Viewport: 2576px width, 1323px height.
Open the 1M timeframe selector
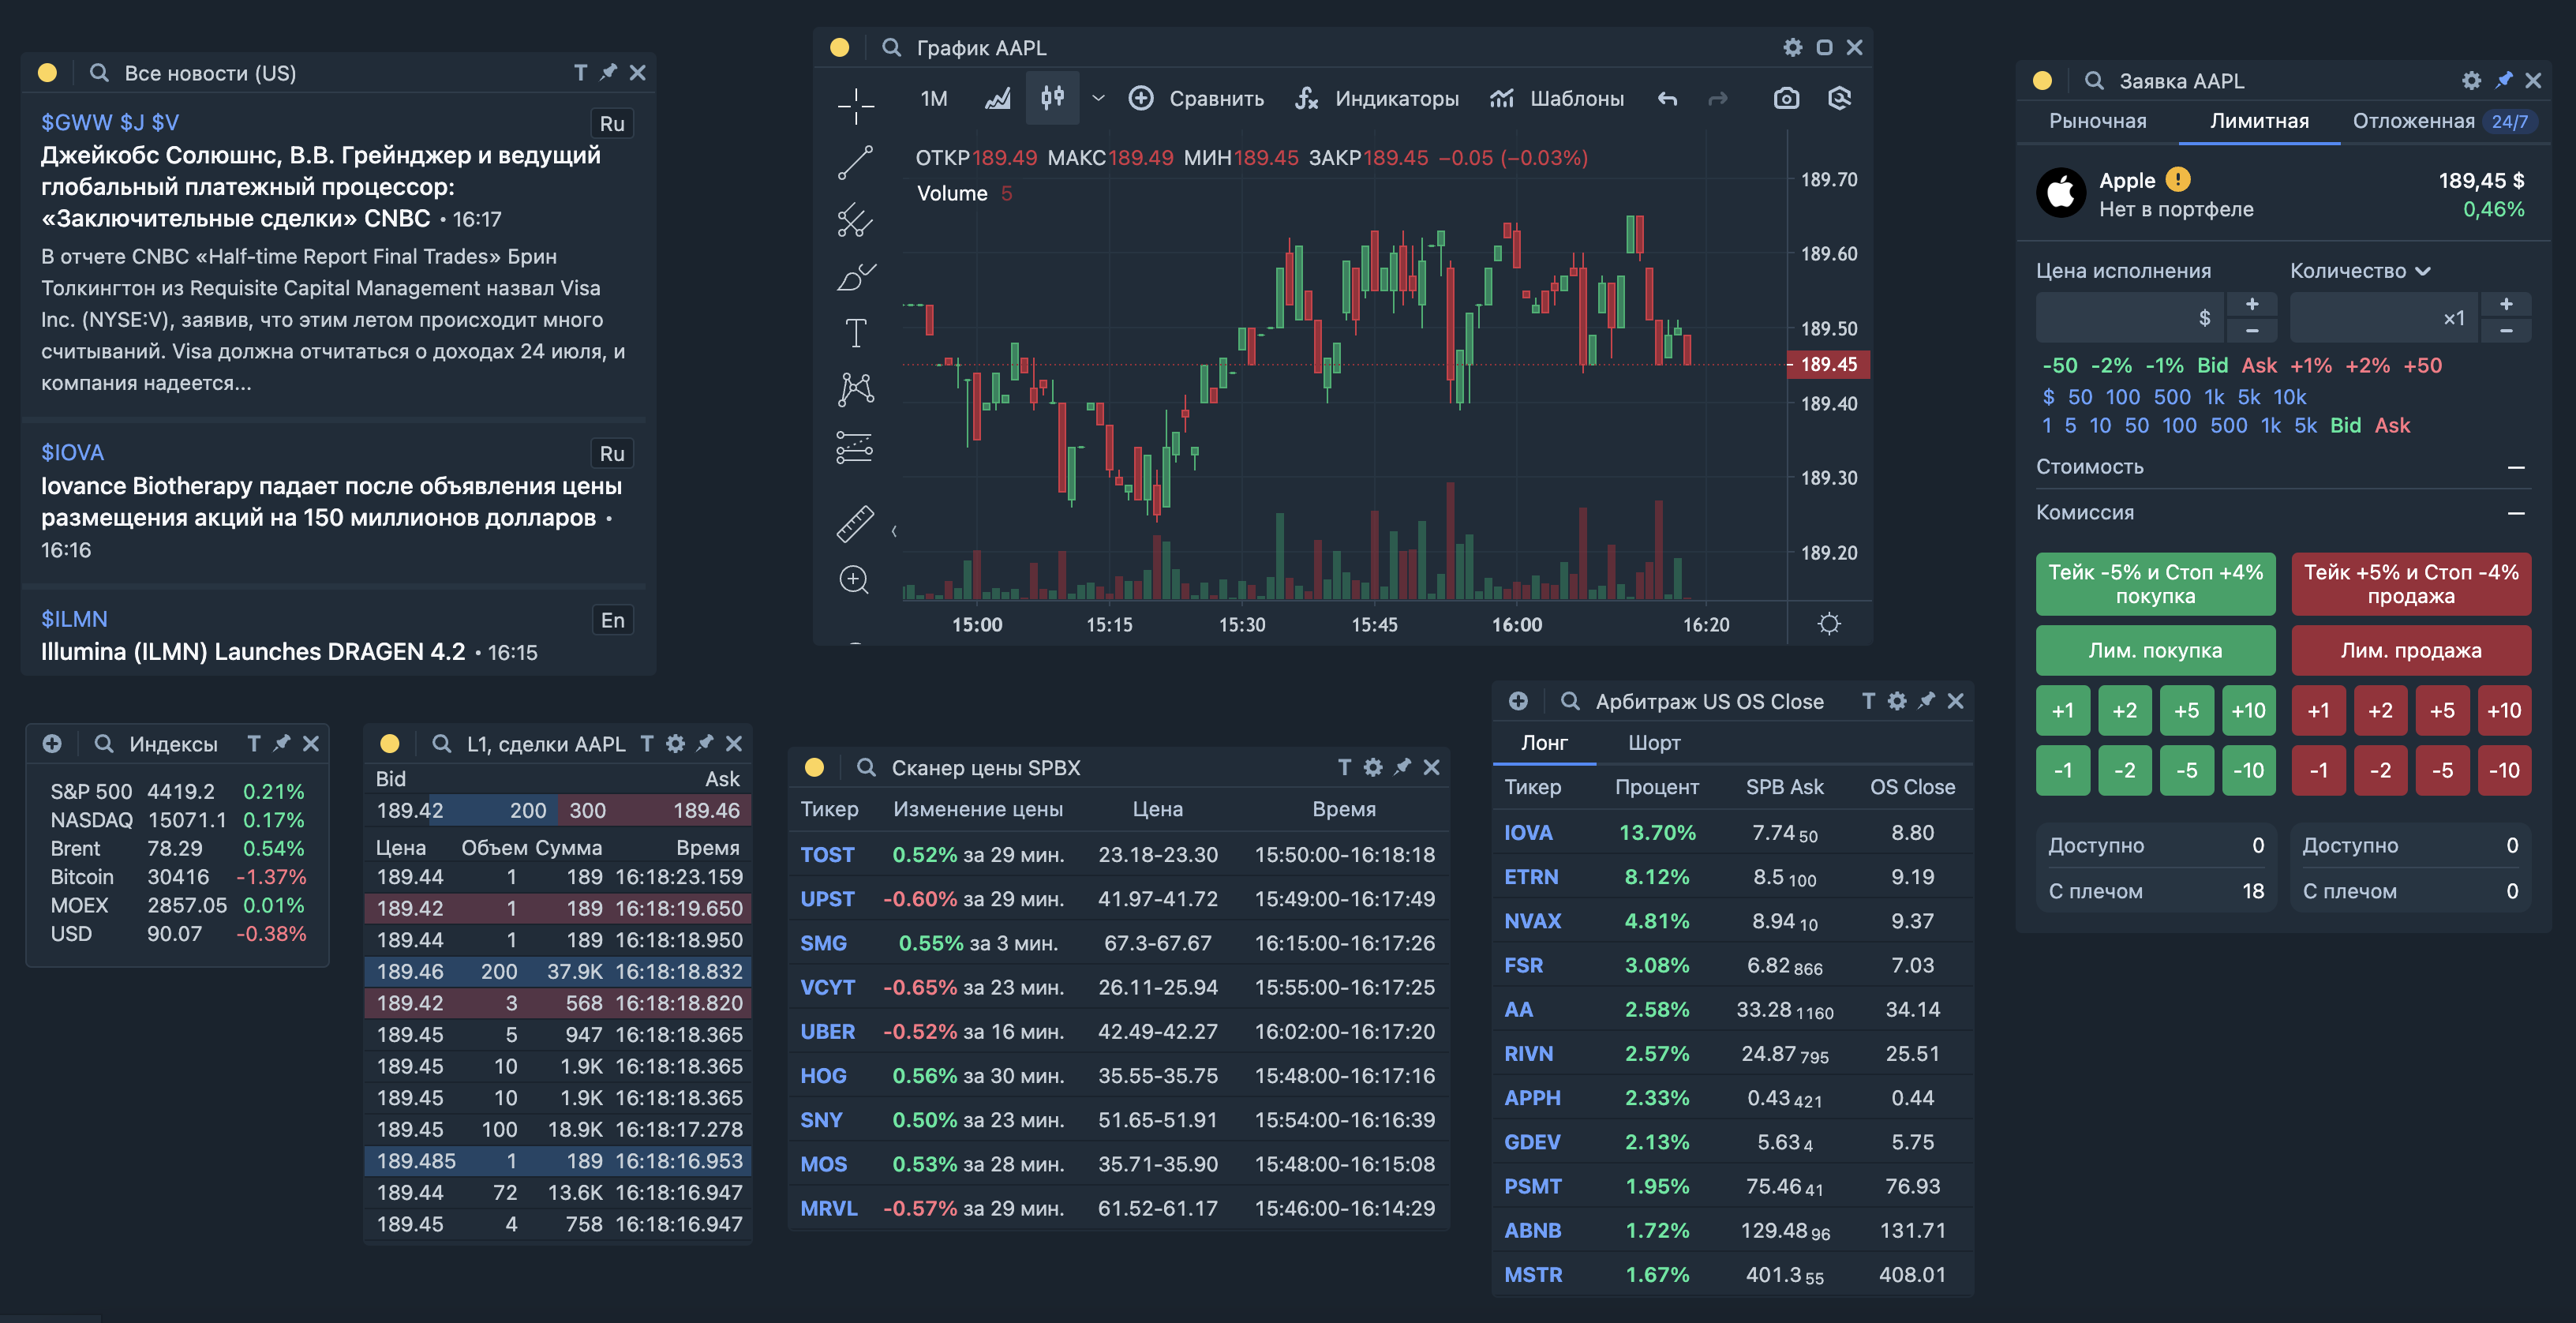[934, 98]
